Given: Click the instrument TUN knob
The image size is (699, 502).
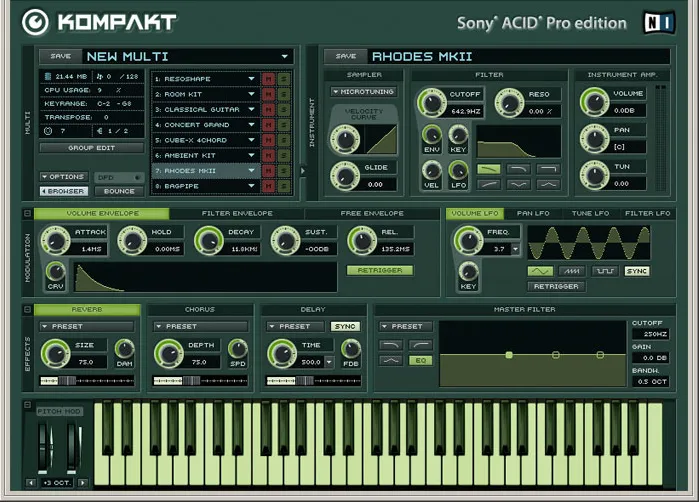Looking at the screenshot, I should pyautogui.click(x=594, y=175).
